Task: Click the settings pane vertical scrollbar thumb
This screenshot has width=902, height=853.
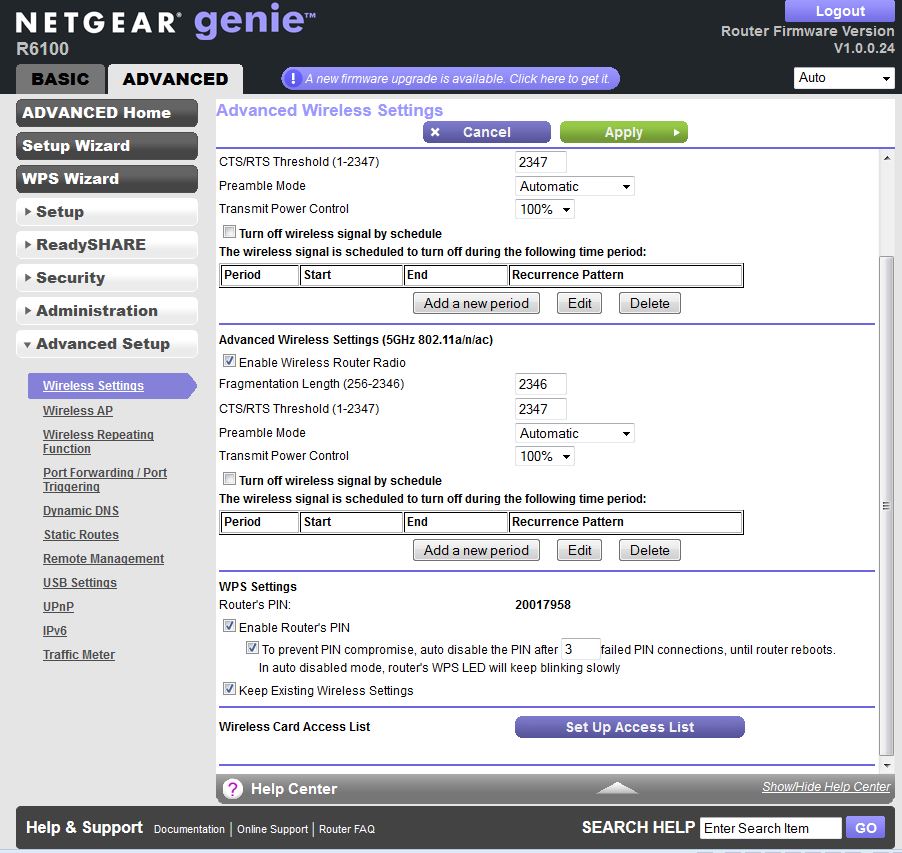Action: 886,506
